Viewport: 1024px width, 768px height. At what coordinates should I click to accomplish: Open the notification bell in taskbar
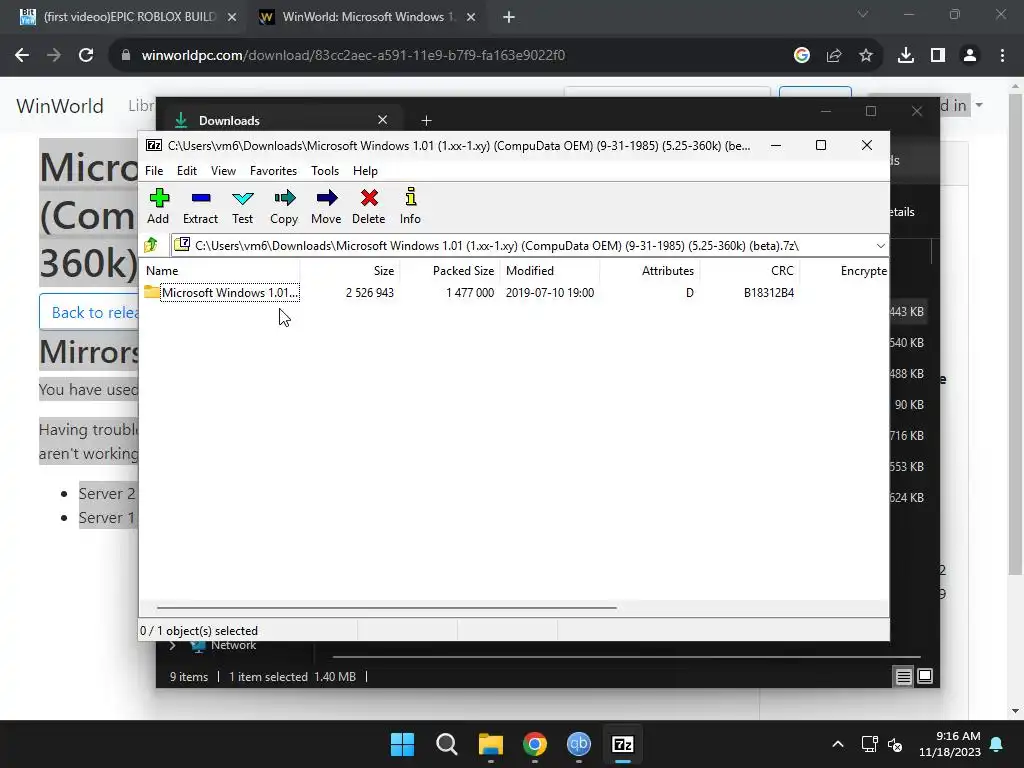pos(997,744)
